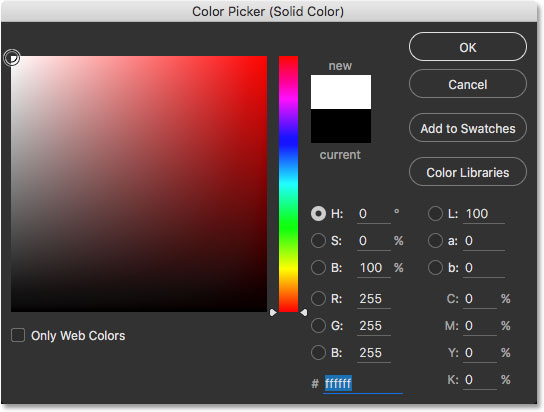The height and width of the screenshot is (412, 544).
Task: Select the RGB blue B radio button
Action: coord(318,353)
